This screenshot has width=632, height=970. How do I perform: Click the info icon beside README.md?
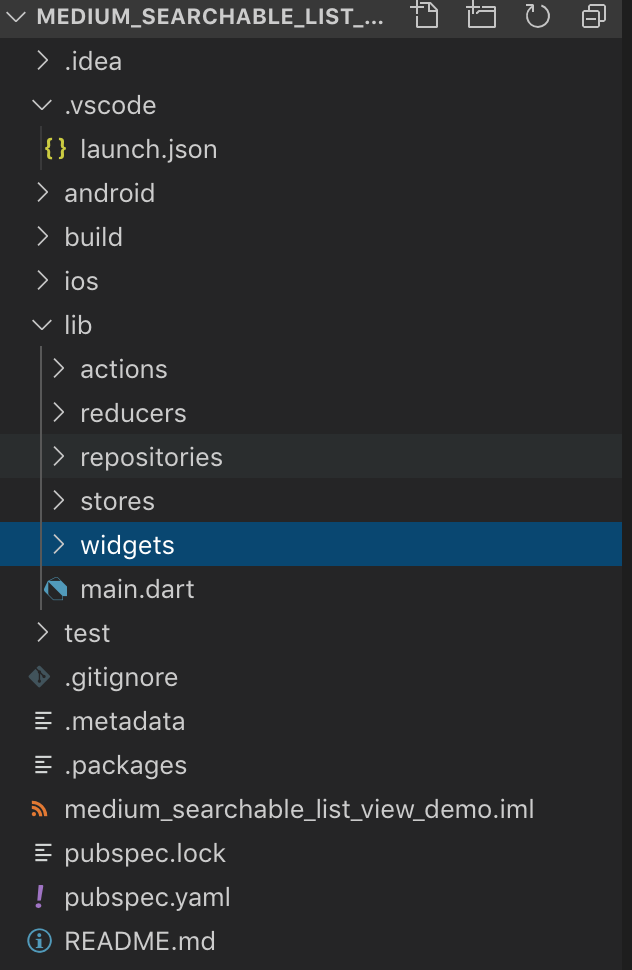[x=40, y=941]
